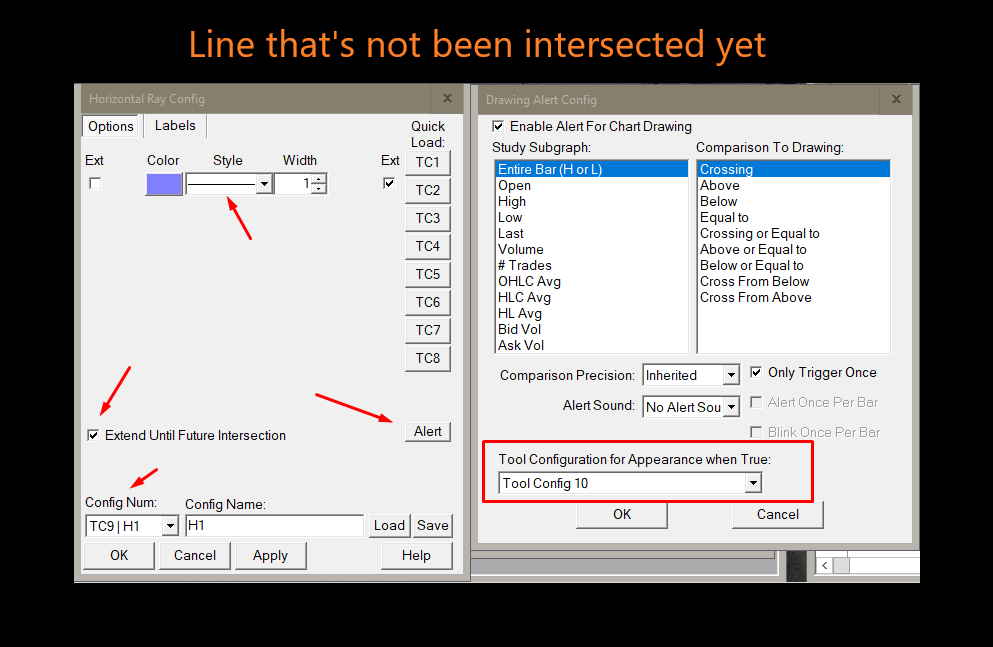Click the Width value field
Screen dimensions: 993x647
(x=294, y=184)
